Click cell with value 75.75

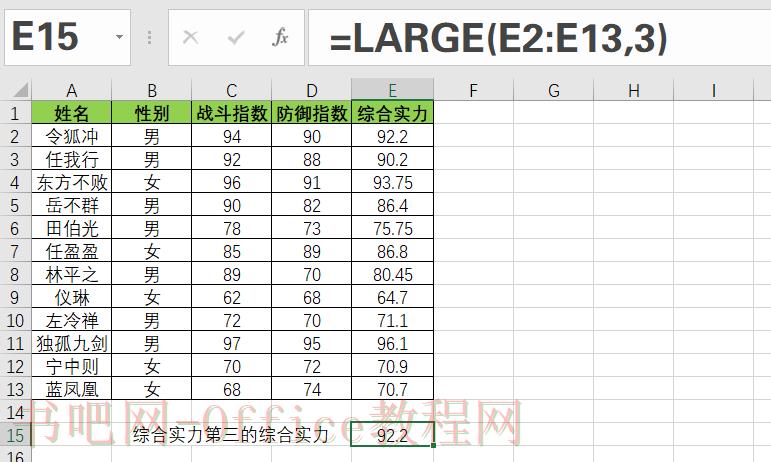(x=392, y=228)
